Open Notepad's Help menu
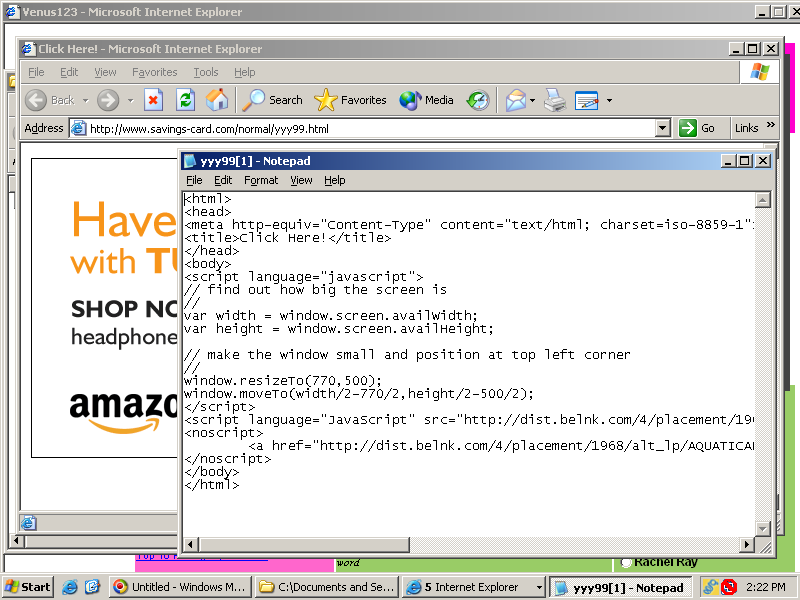The width and height of the screenshot is (800, 600). 335,180
